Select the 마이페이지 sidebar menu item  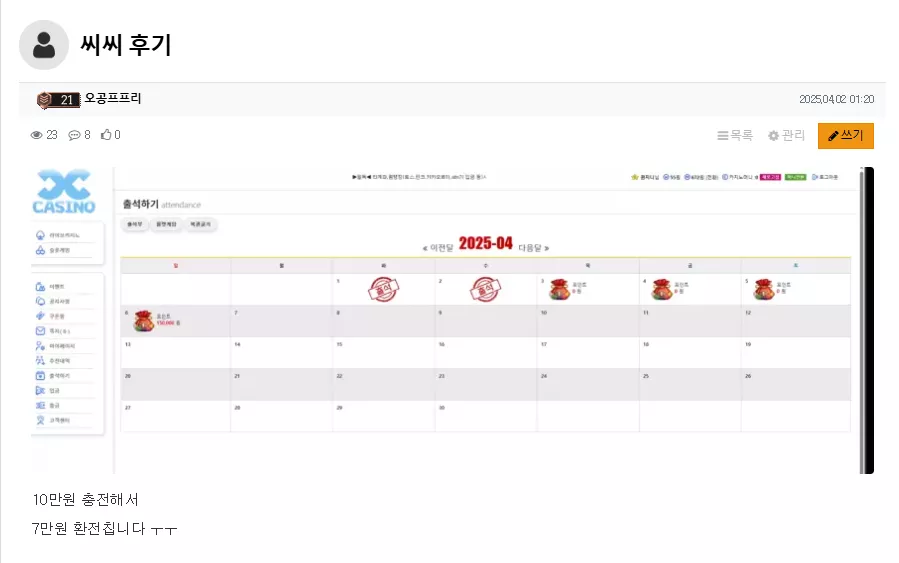pyautogui.click(x=62, y=346)
